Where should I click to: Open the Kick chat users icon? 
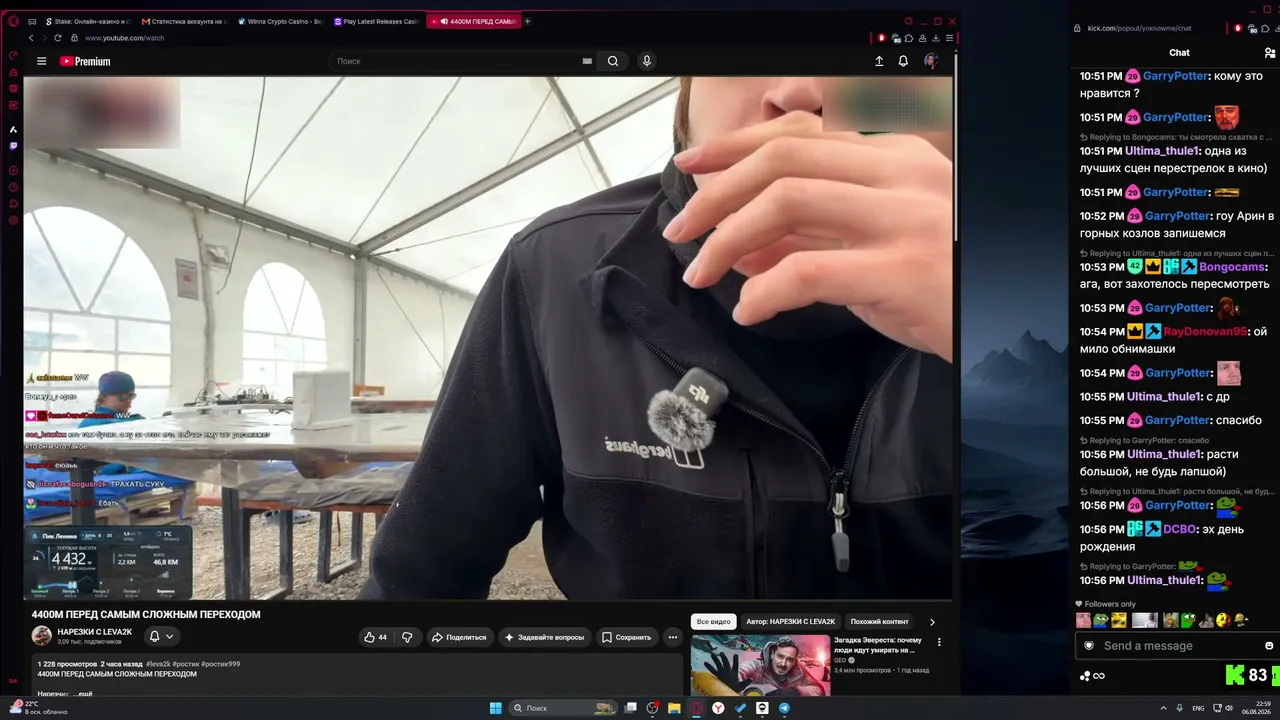(x=1270, y=52)
